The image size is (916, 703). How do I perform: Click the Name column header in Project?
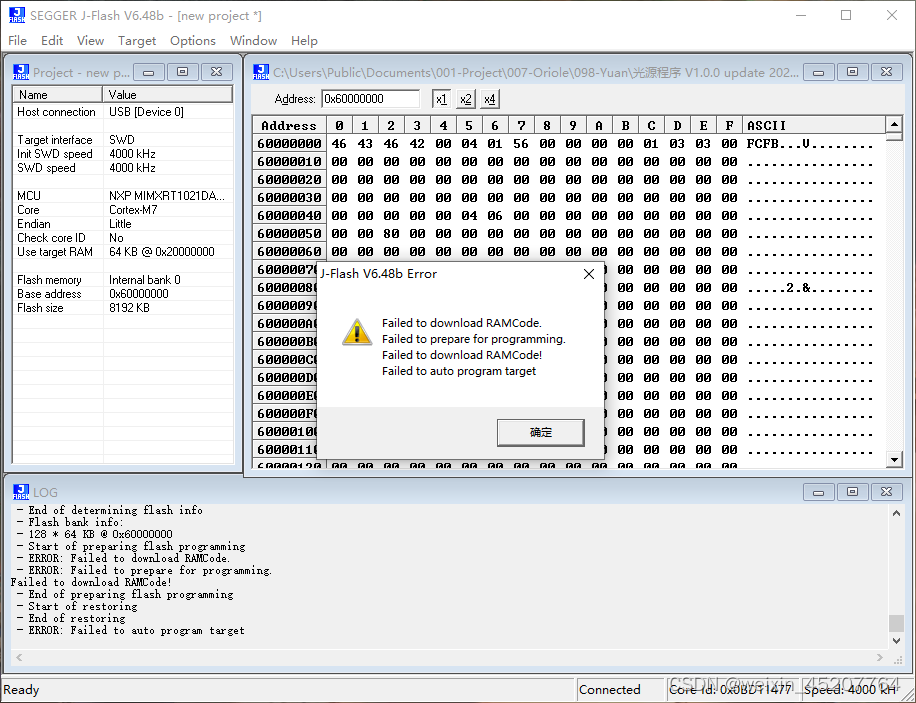tap(58, 95)
